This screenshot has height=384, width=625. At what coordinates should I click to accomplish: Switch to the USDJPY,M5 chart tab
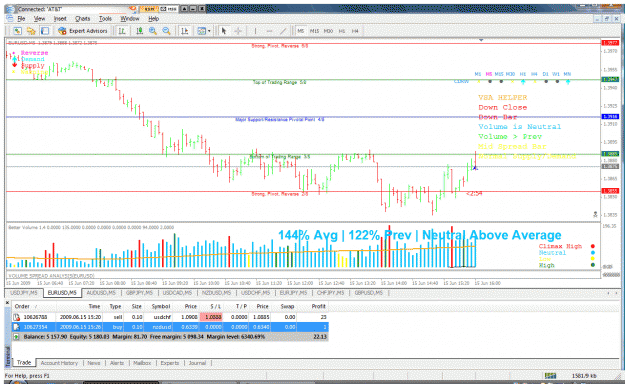pyautogui.click(x=24, y=293)
